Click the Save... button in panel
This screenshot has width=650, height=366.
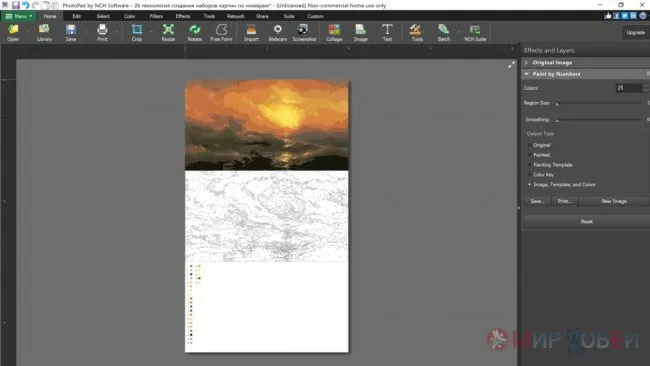point(537,201)
